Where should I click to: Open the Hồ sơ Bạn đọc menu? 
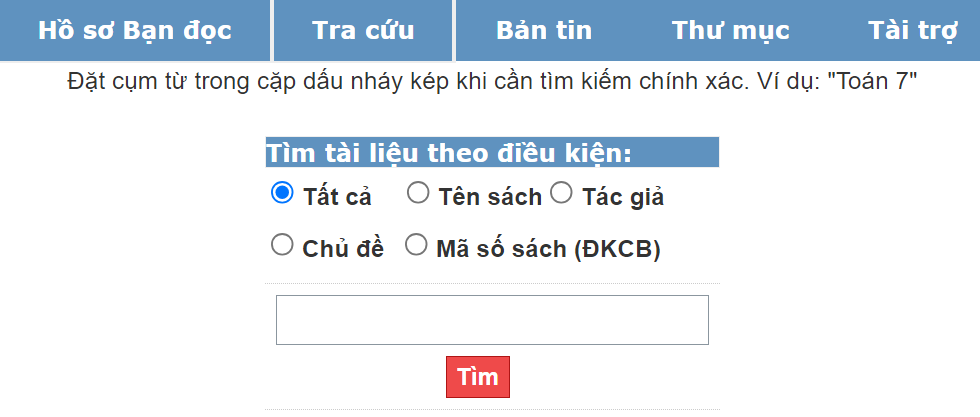click(135, 30)
